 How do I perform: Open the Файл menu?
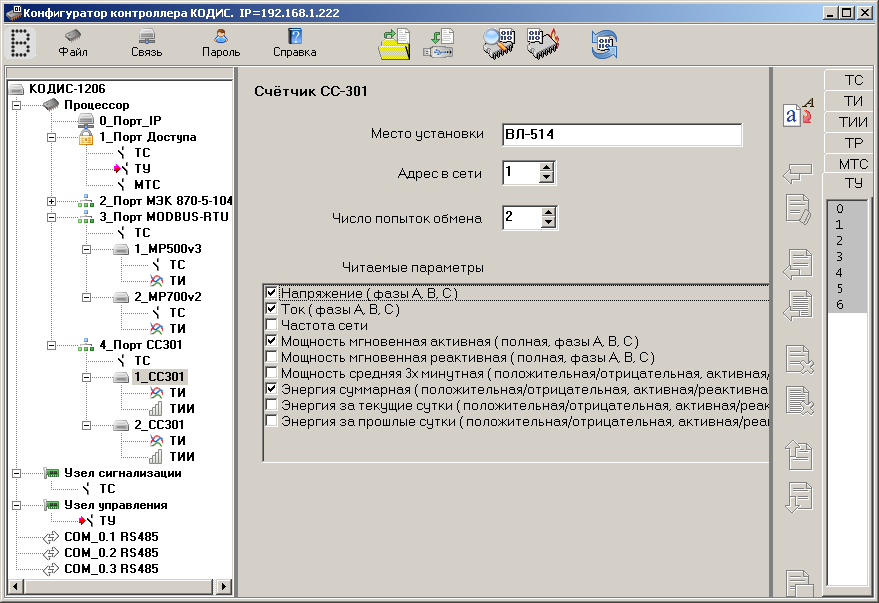coord(73,43)
